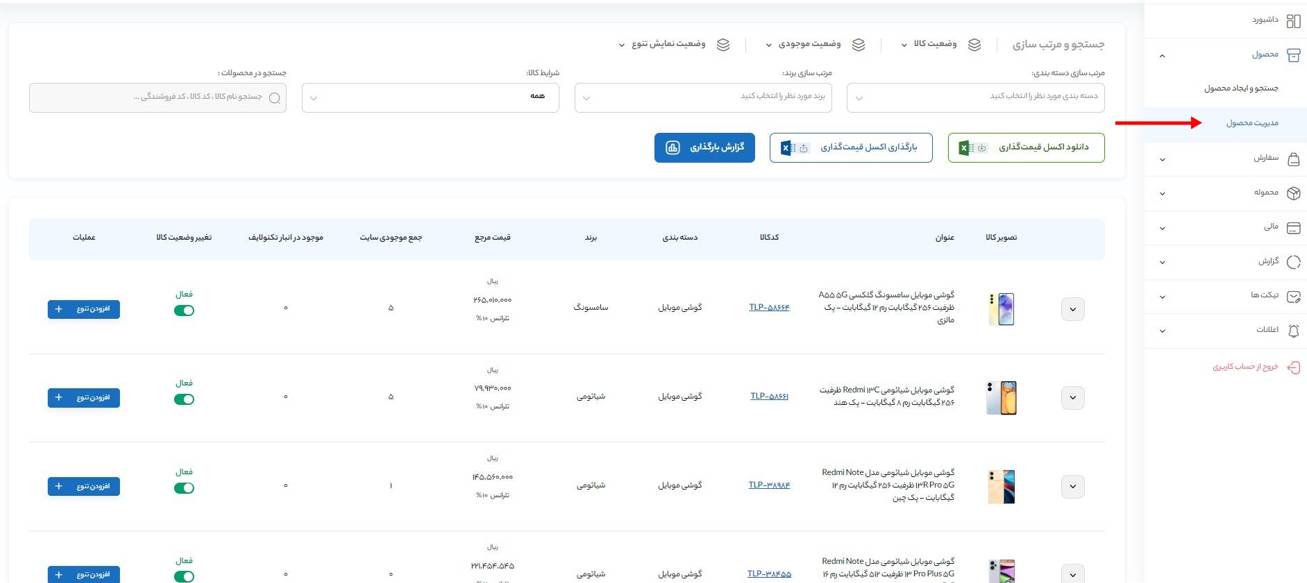The image size is (1307, 583).
Task: Click the Samsung Galaxy A55 5G product title
Action: click(886, 308)
